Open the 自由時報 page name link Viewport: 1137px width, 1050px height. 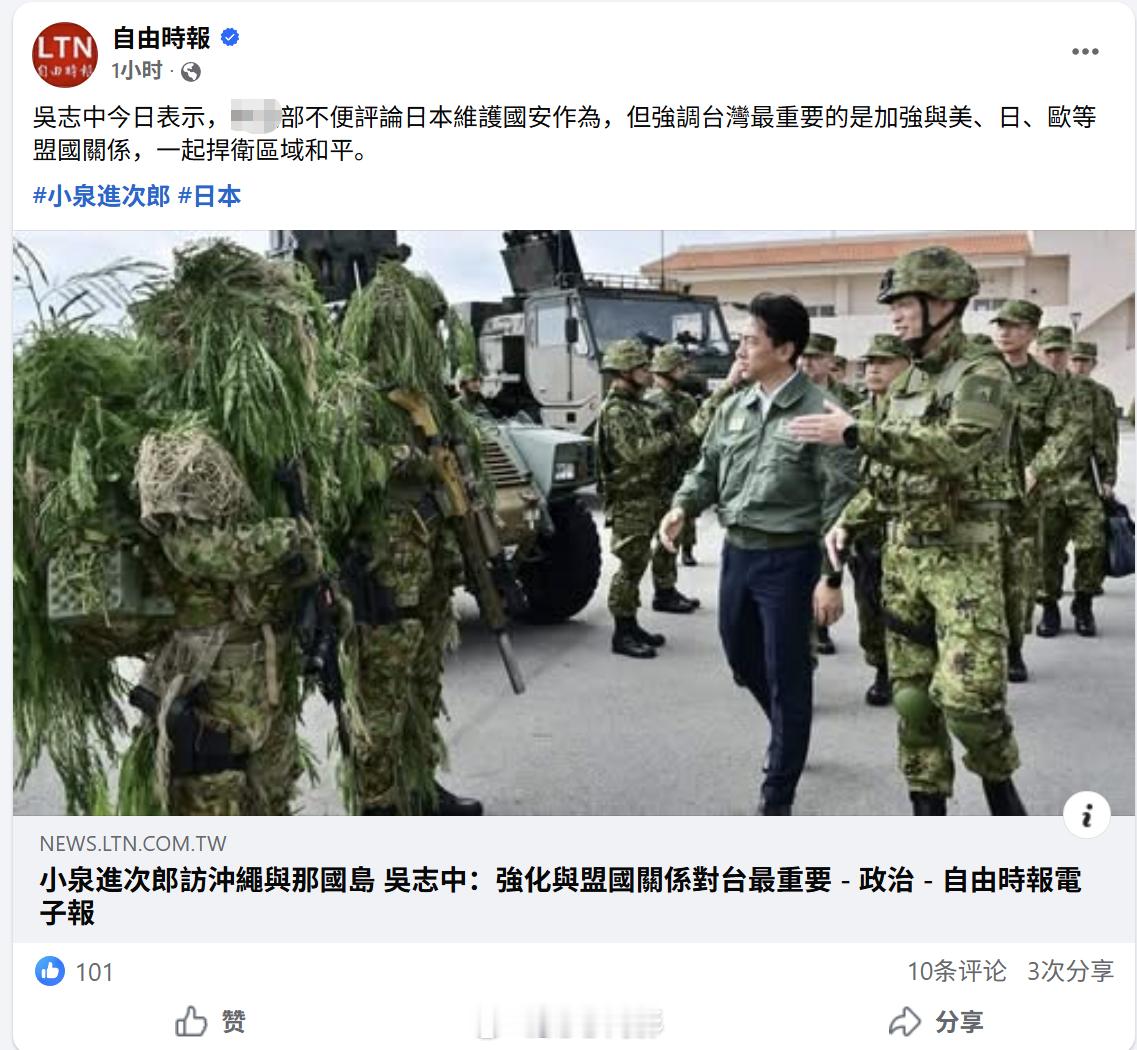pos(162,38)
